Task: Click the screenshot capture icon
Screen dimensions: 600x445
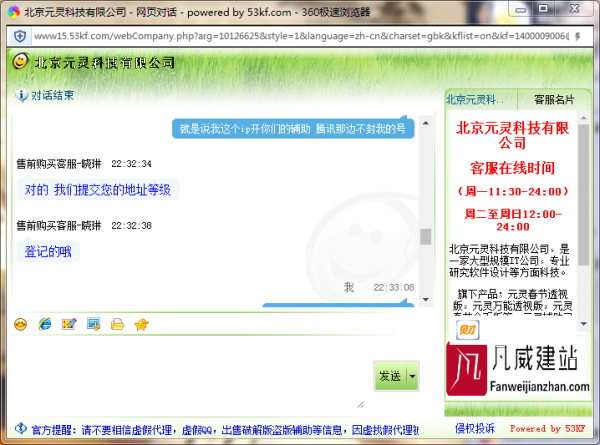Action: click(69, 324)
